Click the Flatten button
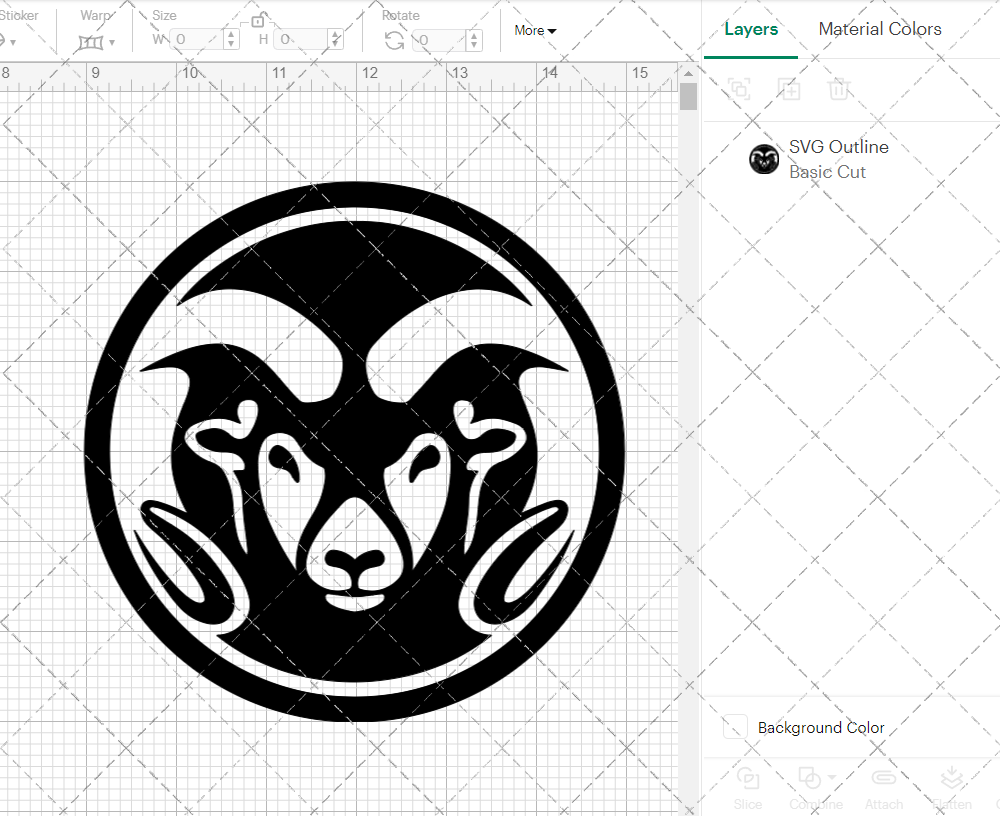 point(952,789)
